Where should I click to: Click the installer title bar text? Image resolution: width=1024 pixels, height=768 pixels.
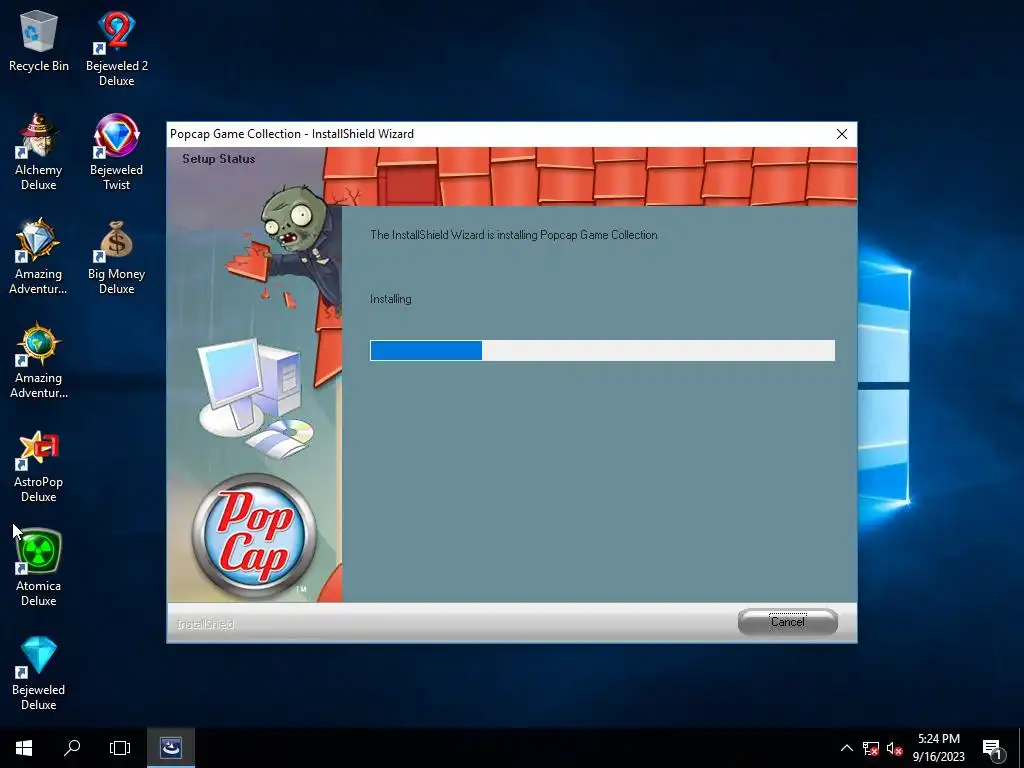pyautogui.click(x=292, y=134)
